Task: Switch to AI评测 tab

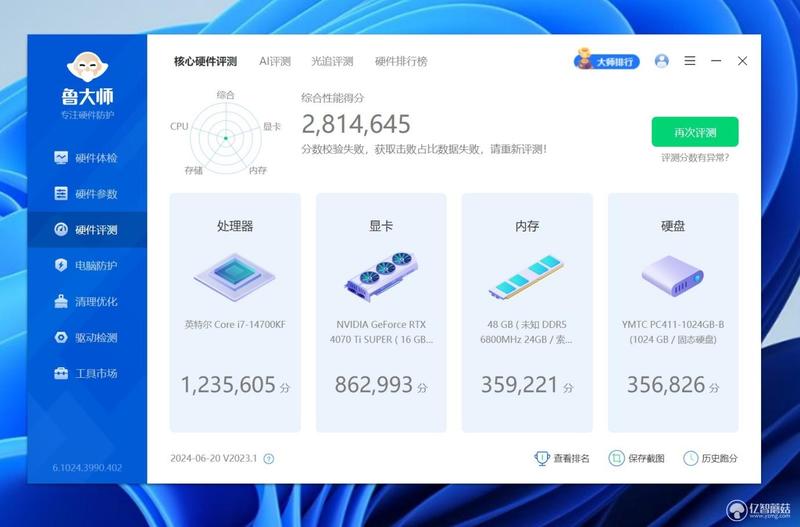Action: tap(274, 62)
